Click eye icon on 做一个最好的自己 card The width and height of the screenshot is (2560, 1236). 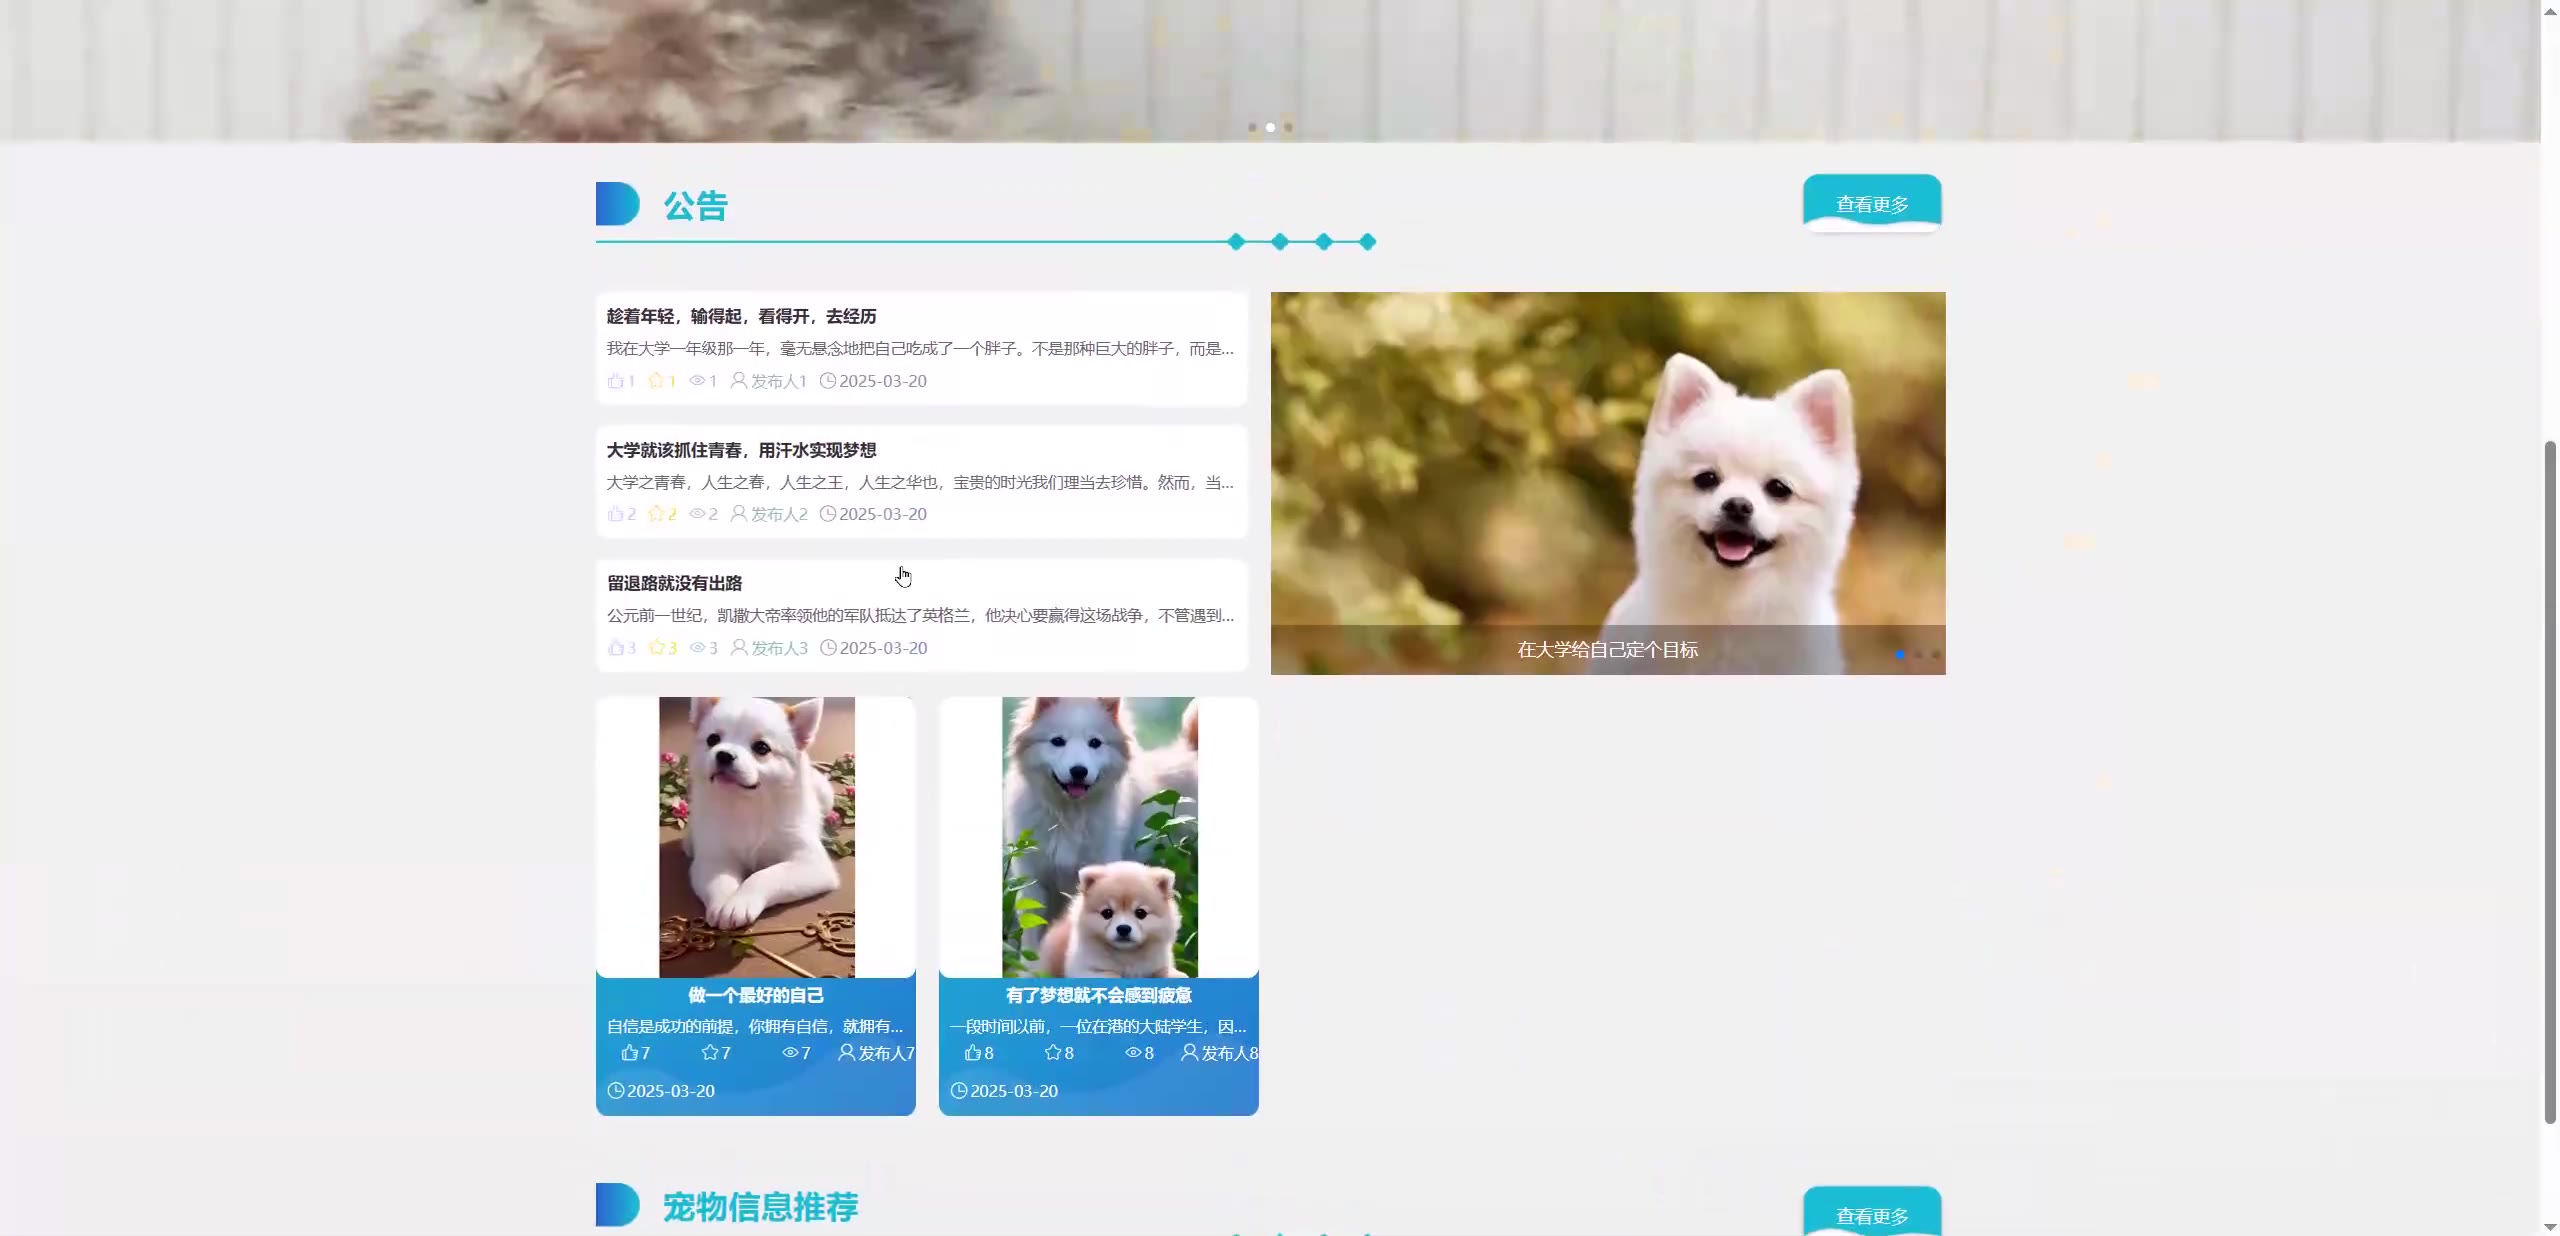coord(790,1053)
